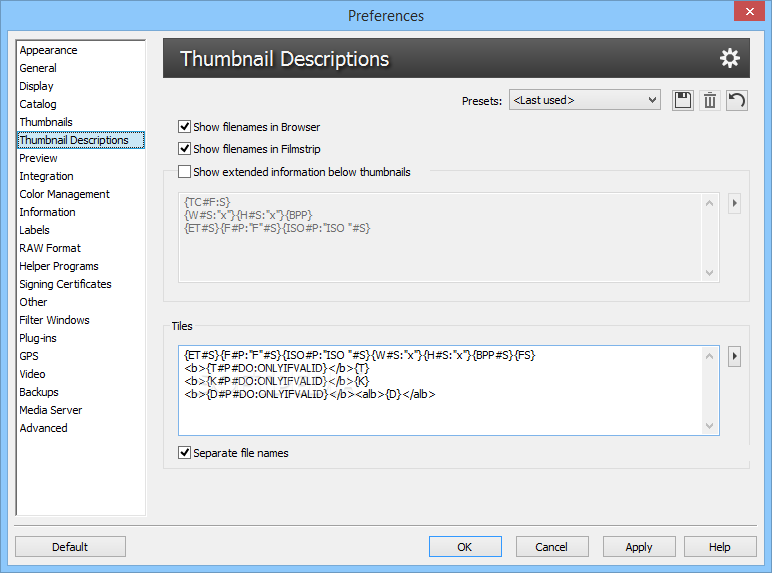772x573 pixels.
Task: Click the Cancel button
Action: coord(552,547)
